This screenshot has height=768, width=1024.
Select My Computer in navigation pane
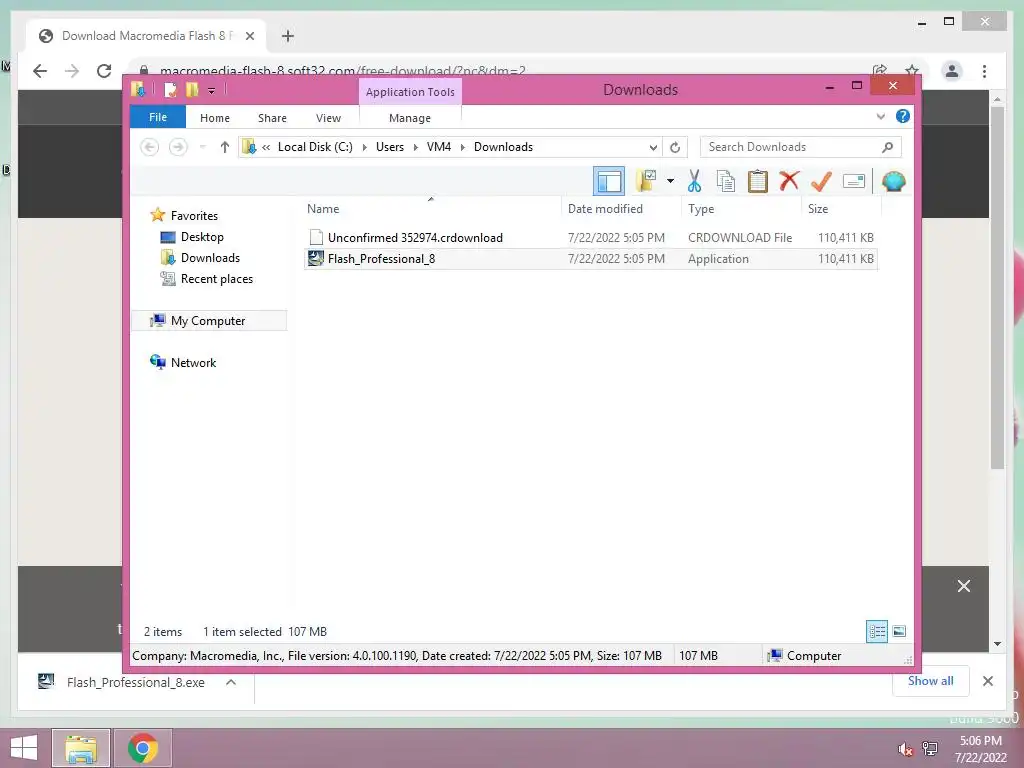[208, 321]
